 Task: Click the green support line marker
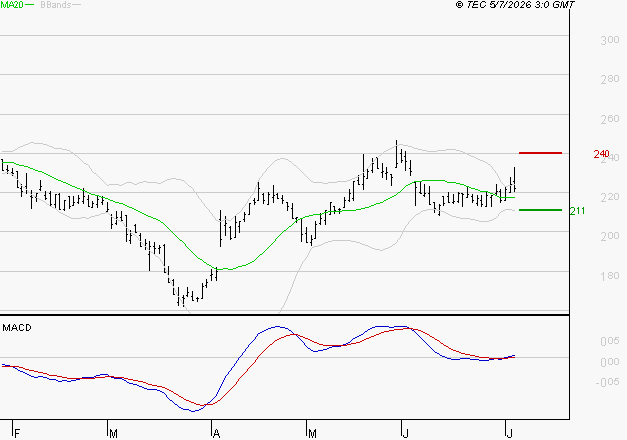coord(540,210)
